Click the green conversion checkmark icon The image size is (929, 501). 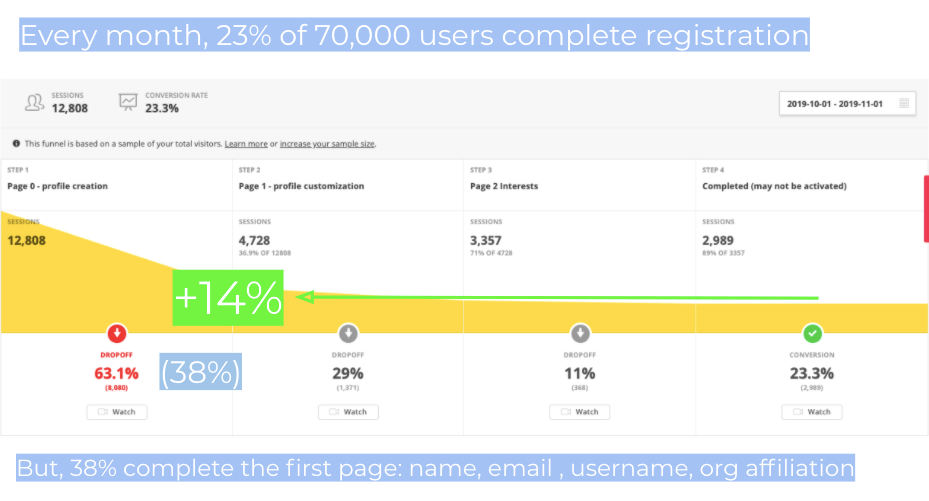[812, 333]
